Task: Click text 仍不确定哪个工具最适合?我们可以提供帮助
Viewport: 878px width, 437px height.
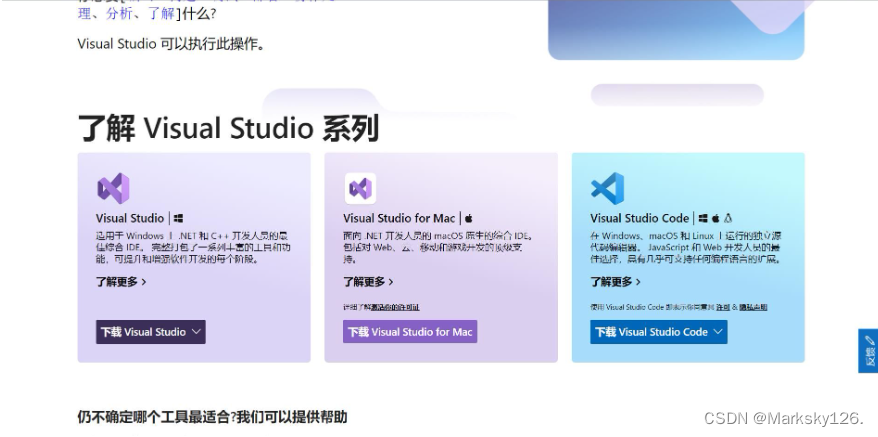Action: coord(212,417)
